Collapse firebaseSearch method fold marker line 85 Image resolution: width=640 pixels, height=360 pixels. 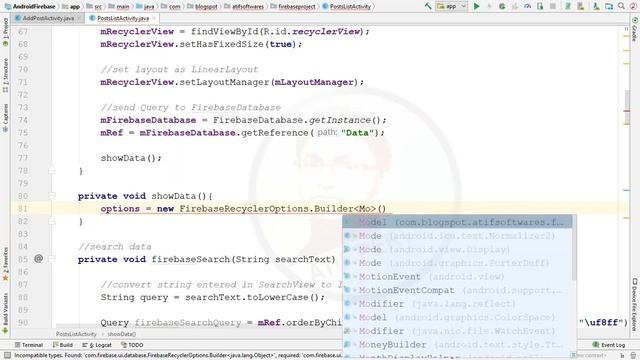pyautogui.click(x=52, y=259)
